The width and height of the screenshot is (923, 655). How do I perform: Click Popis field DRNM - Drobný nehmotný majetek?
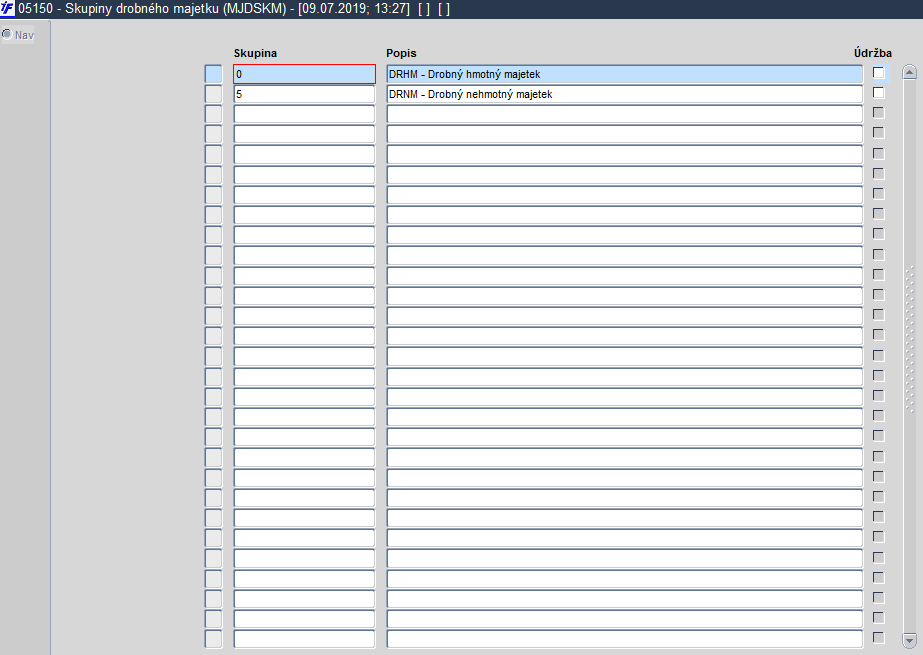(625, 94)
